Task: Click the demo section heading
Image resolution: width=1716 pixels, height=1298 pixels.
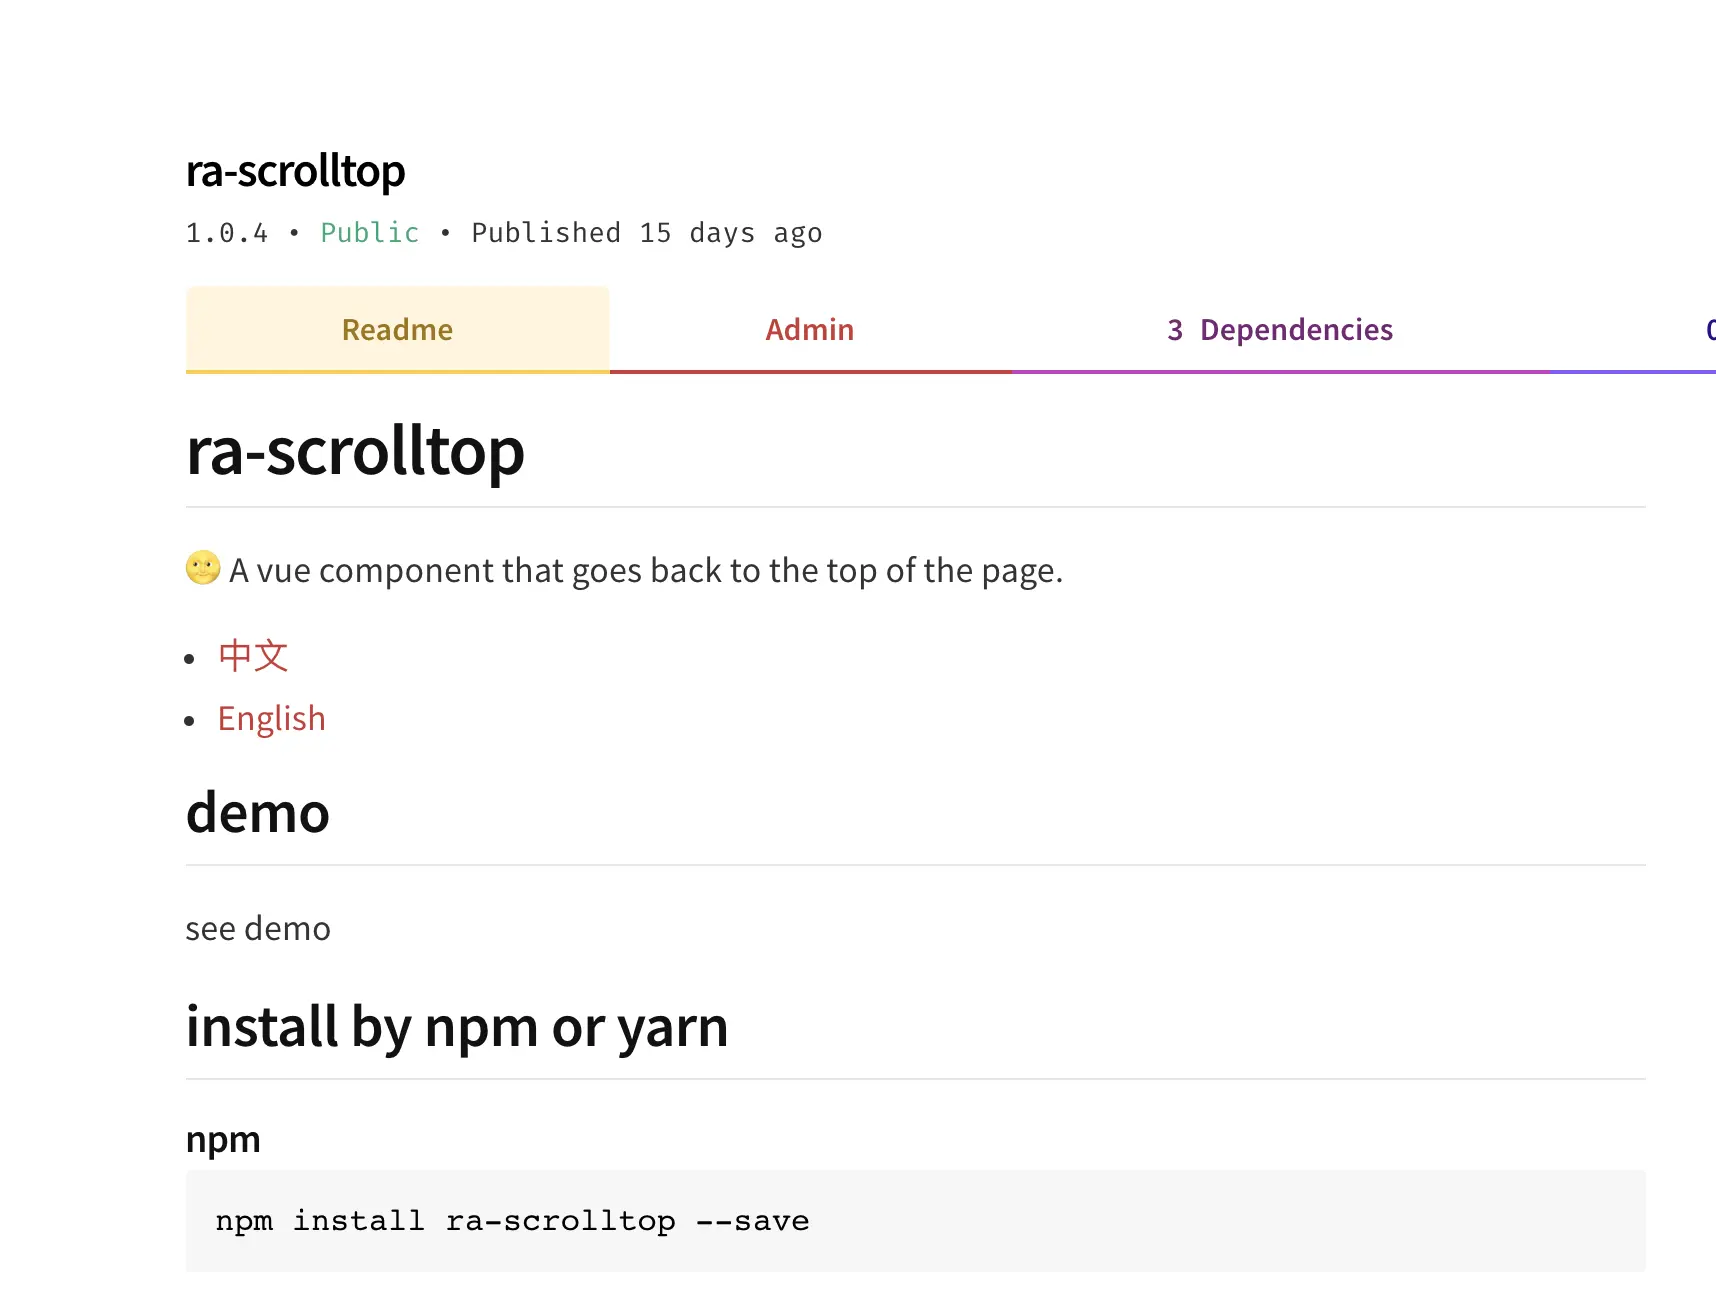Action: [x=257, y=812]
